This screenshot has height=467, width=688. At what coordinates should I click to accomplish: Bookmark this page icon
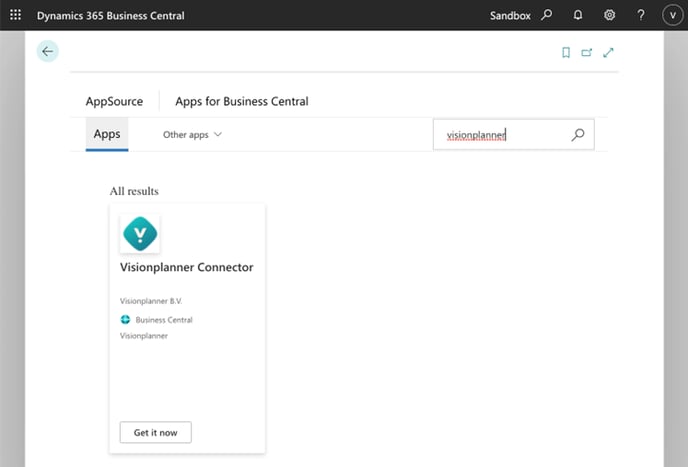tap(566, 53)
